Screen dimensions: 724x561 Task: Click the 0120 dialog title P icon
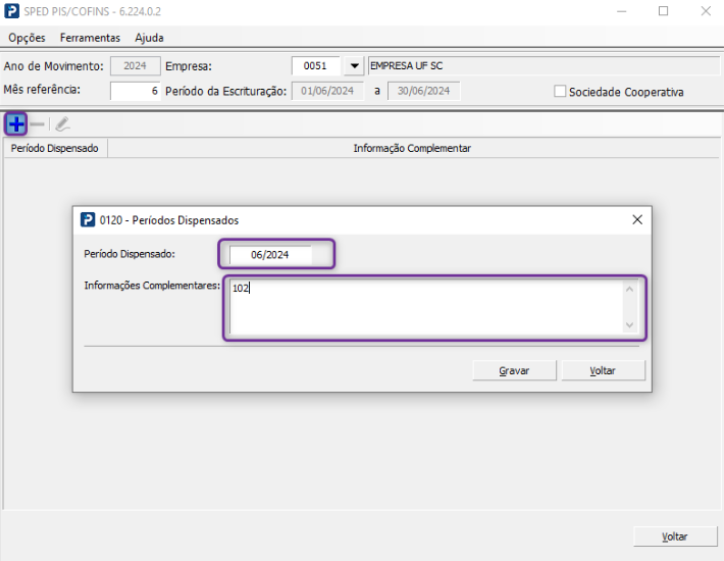[88, 220]
